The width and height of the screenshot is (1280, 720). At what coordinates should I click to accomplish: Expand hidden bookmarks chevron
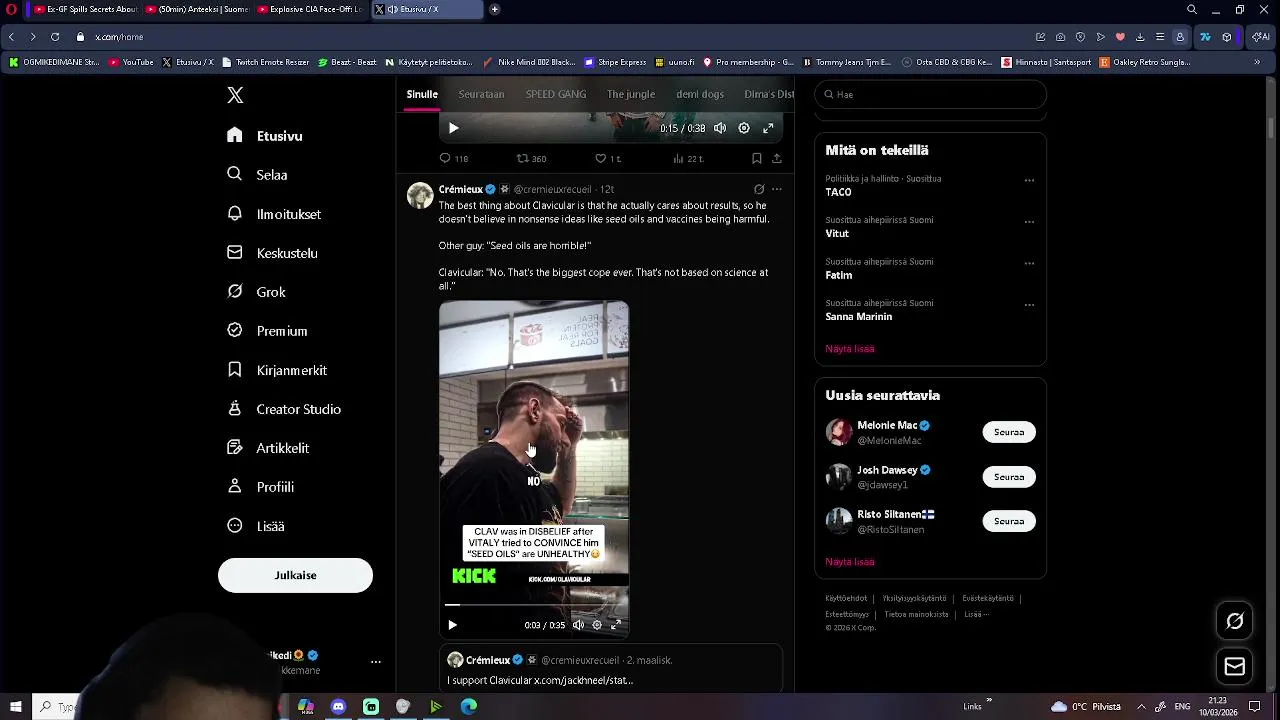[x=1257, y=62]
